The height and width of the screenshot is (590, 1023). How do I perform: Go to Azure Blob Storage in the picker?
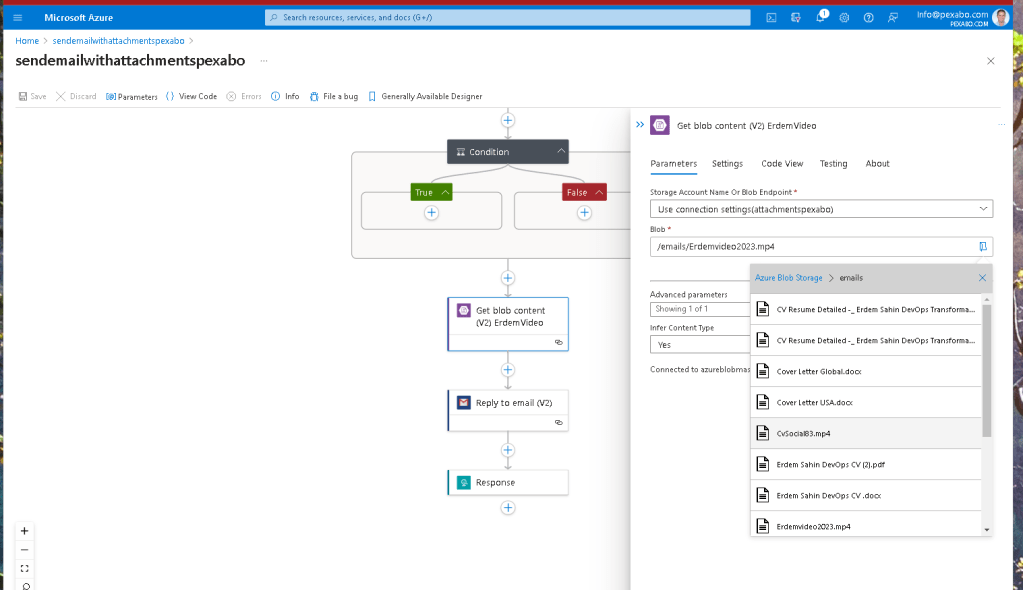(788, 278)
